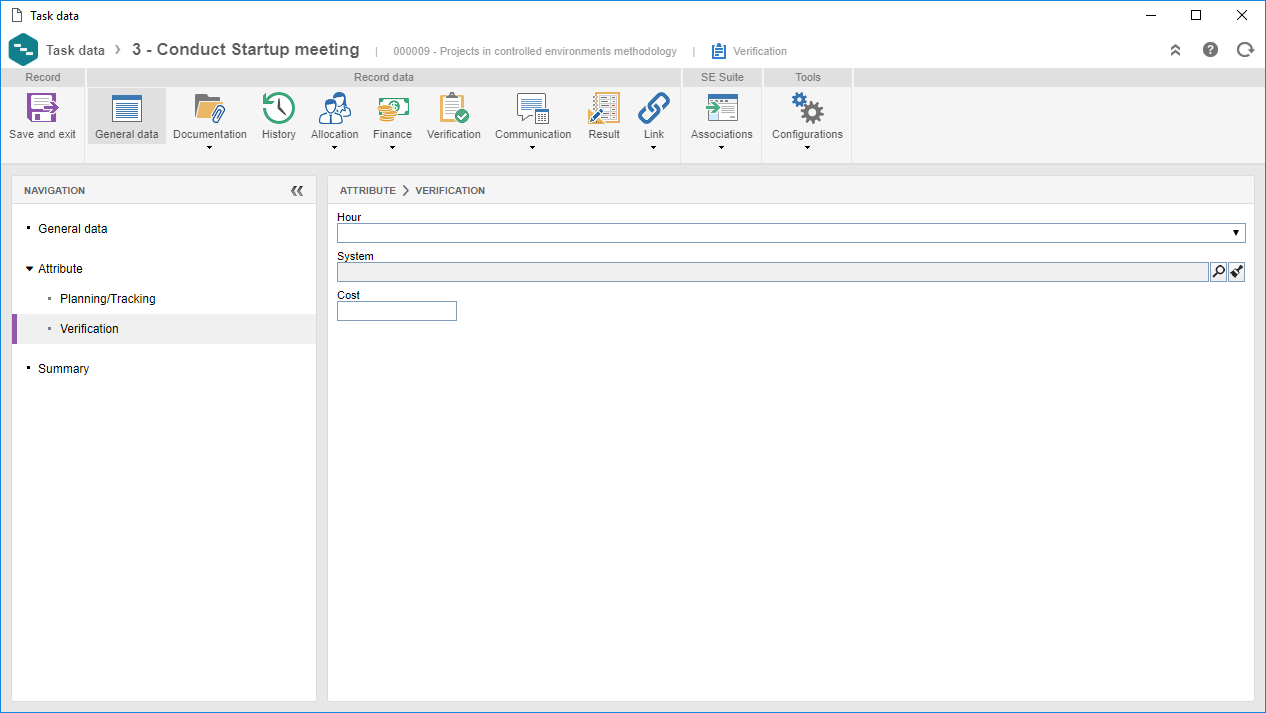Expand the Finance dropdown arrow

coord(393,148)
